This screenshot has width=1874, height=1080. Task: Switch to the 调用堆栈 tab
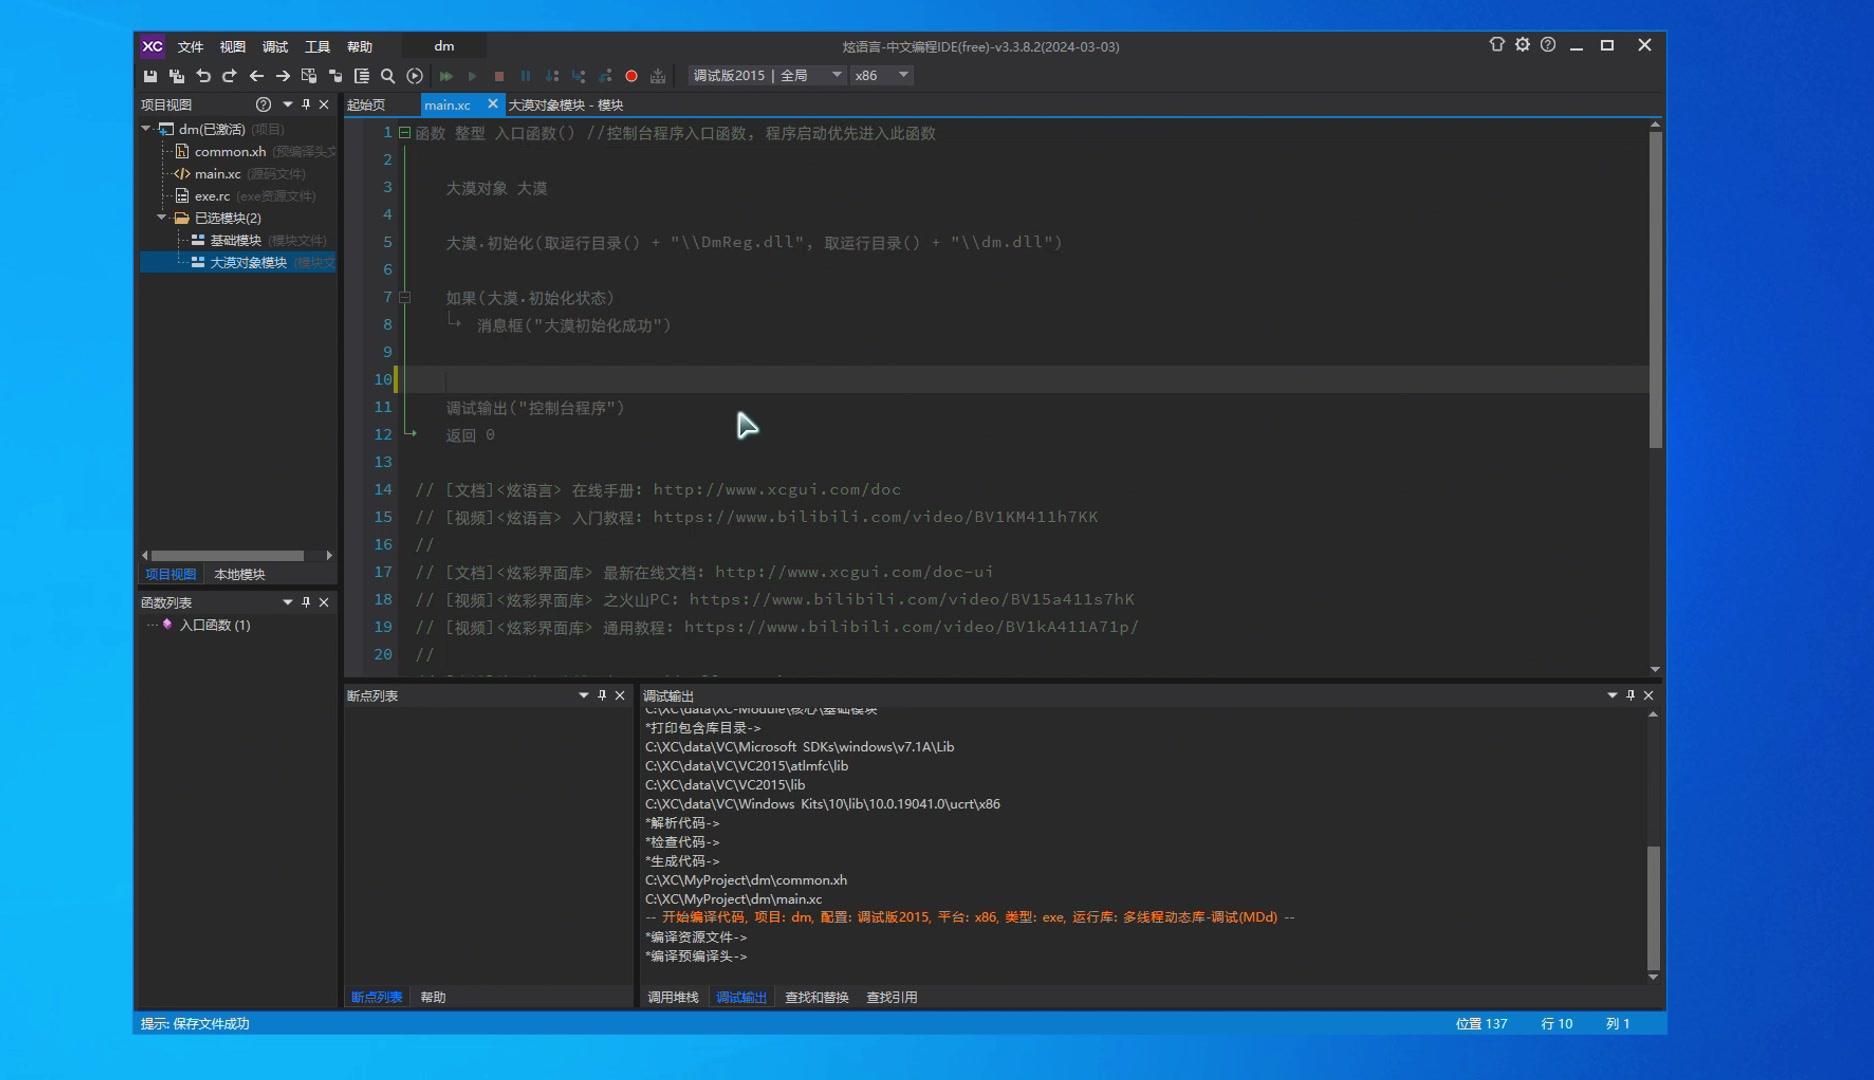(x=673, y=997)
